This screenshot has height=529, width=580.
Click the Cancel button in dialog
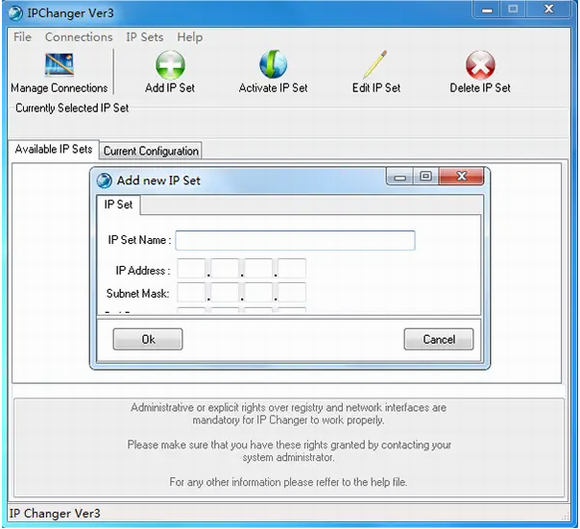coord(439,339)
